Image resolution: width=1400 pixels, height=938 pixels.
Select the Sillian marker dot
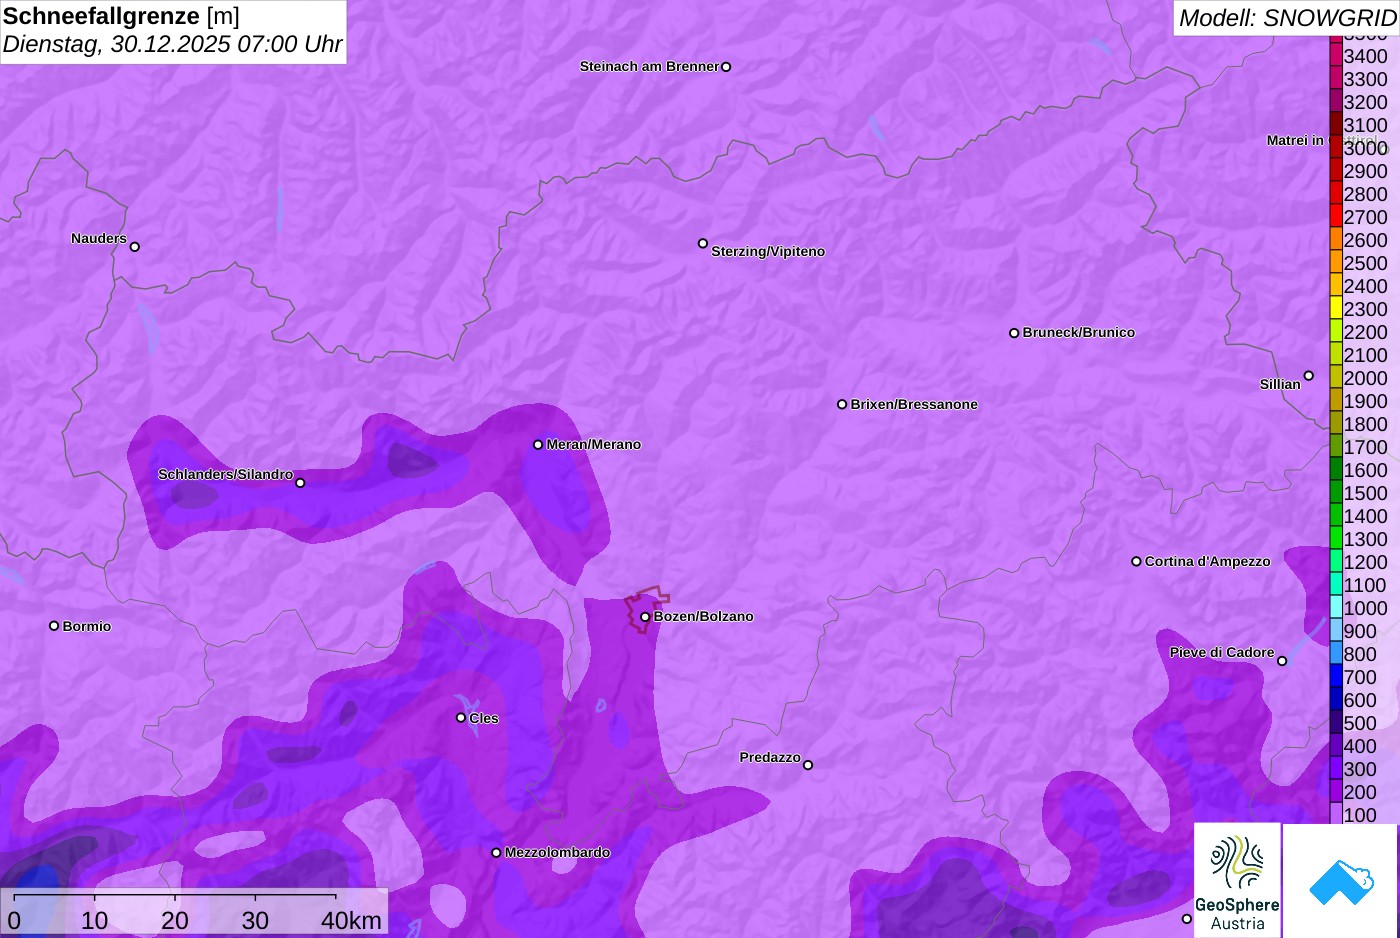(1309, 376)
